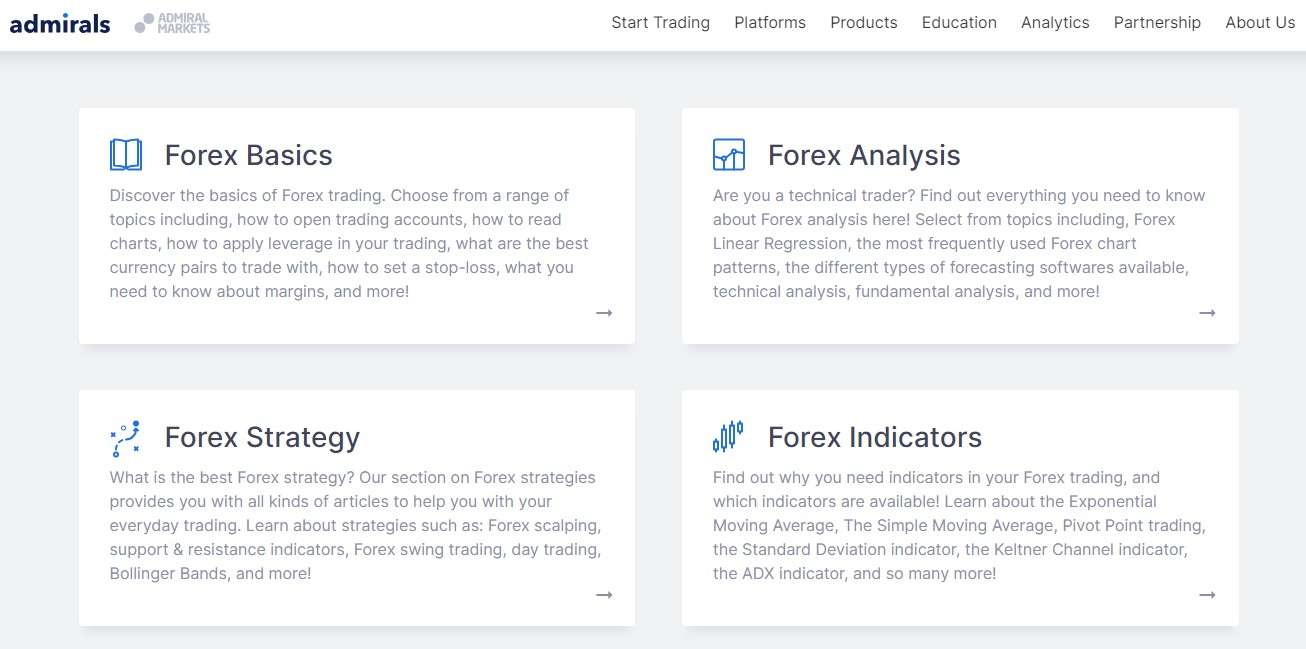Follow the arrow in the Forex Indicators card
This screenshot has height=649, width=1306.
[x=1207, y=595]
